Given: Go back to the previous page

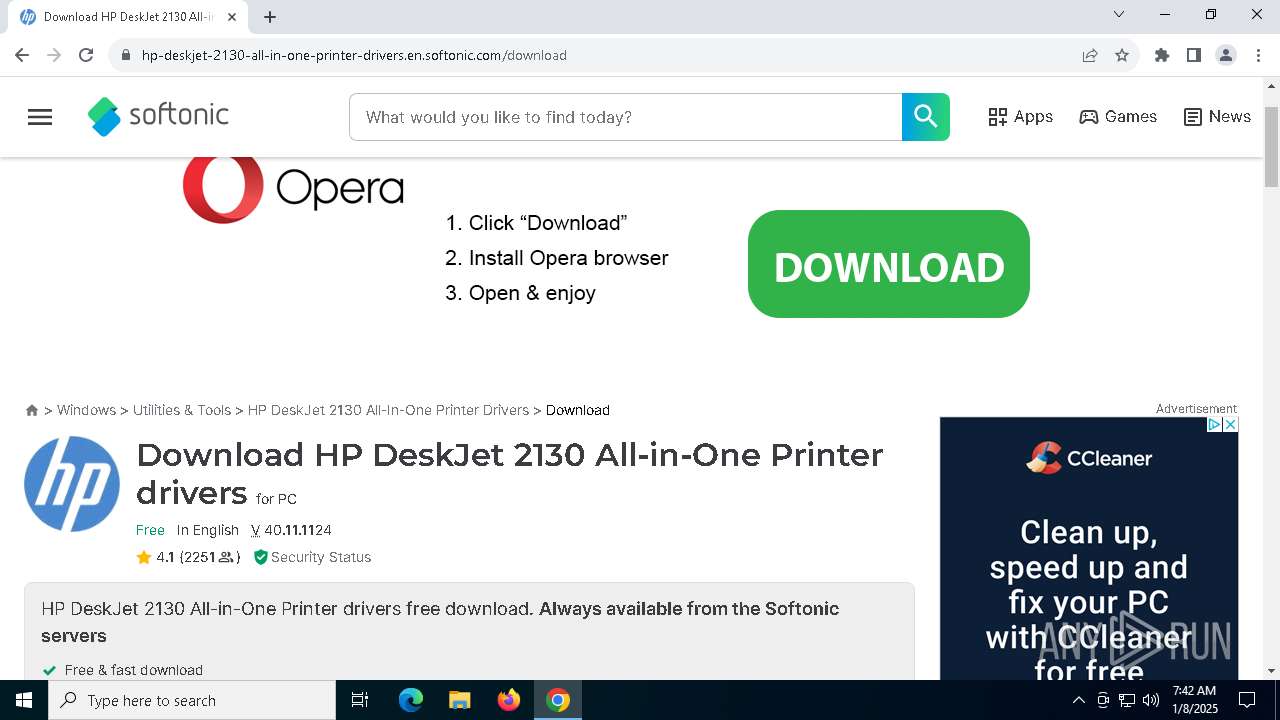Looking at the screenshot, I should click(22, 55).
